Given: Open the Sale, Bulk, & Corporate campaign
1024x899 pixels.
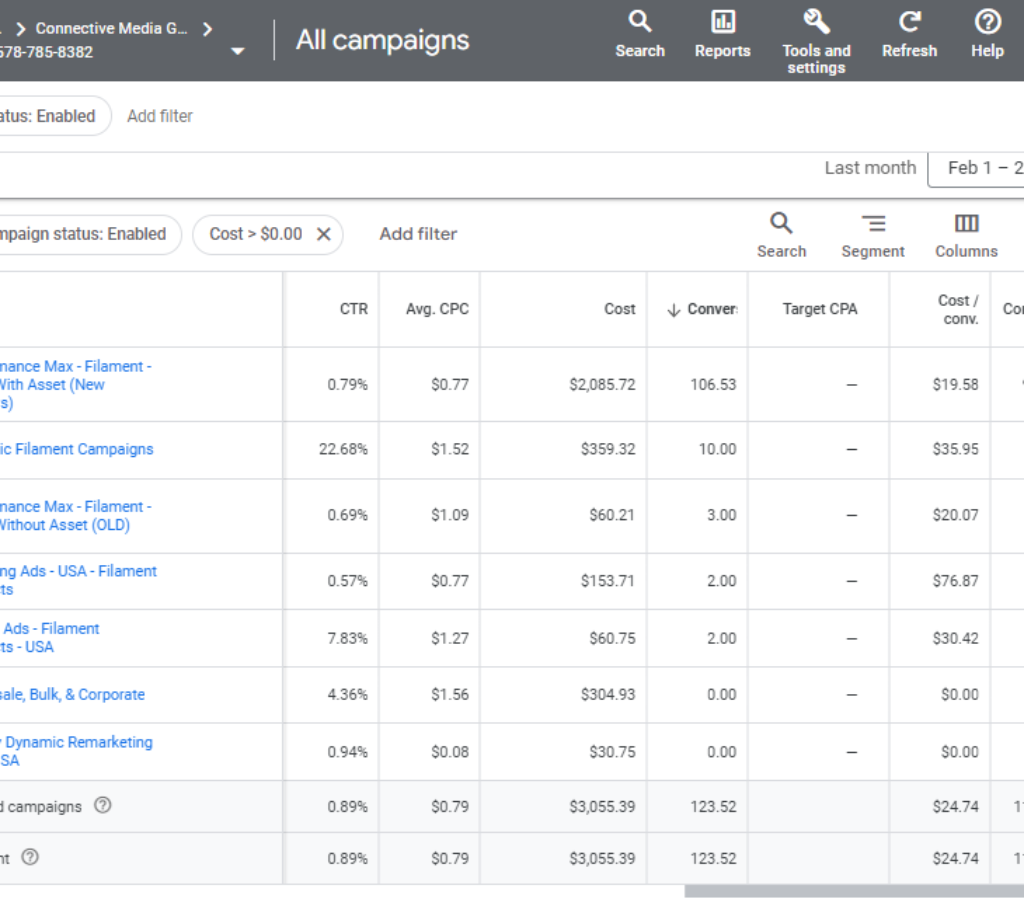Looking at the screenshot, I should 73,694.
